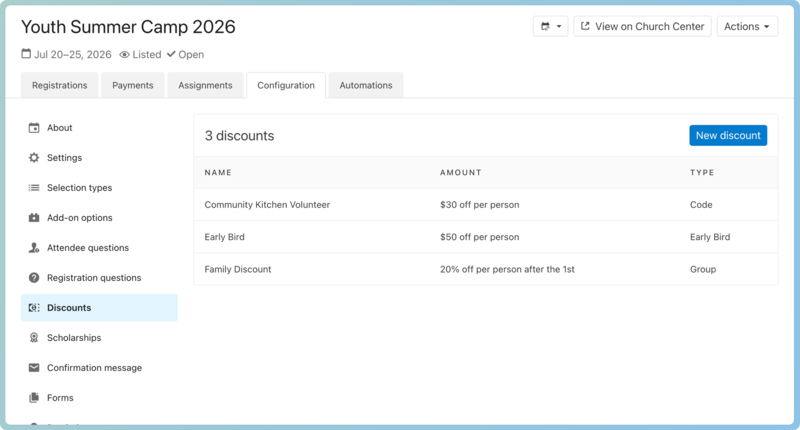800x430 pixels.
Task: Go to the Assignments tab
Action: tap(205, 86)
